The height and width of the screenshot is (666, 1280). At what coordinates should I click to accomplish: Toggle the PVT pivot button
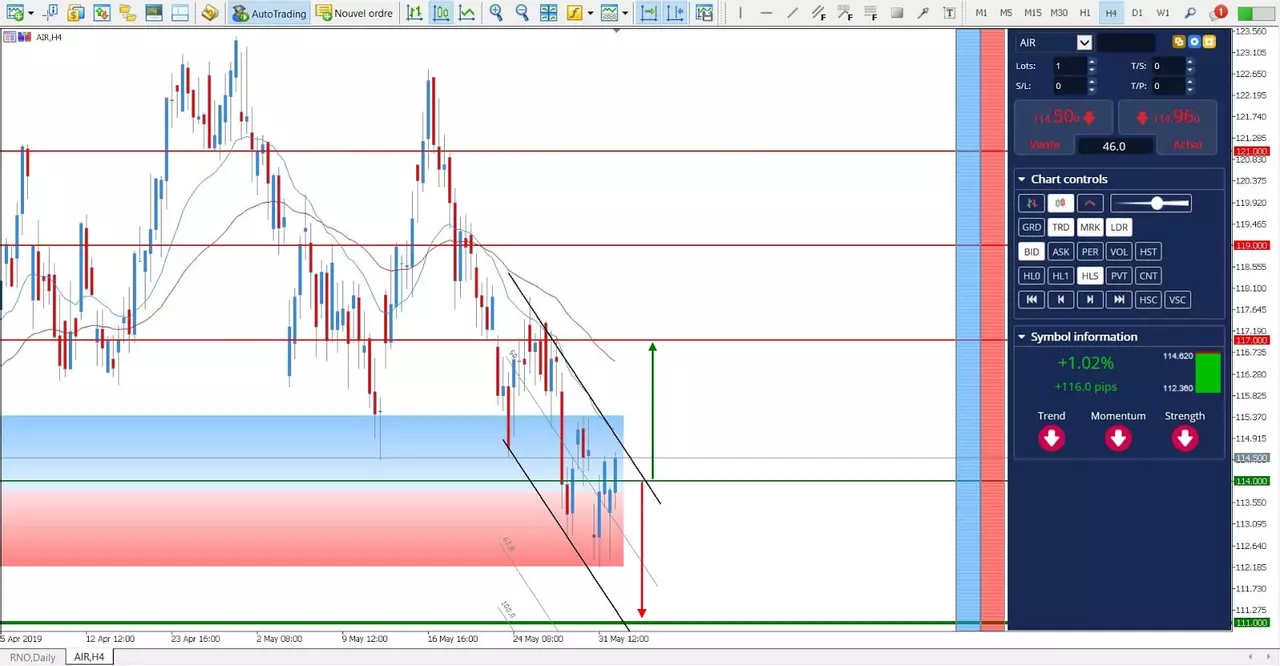1119,275
